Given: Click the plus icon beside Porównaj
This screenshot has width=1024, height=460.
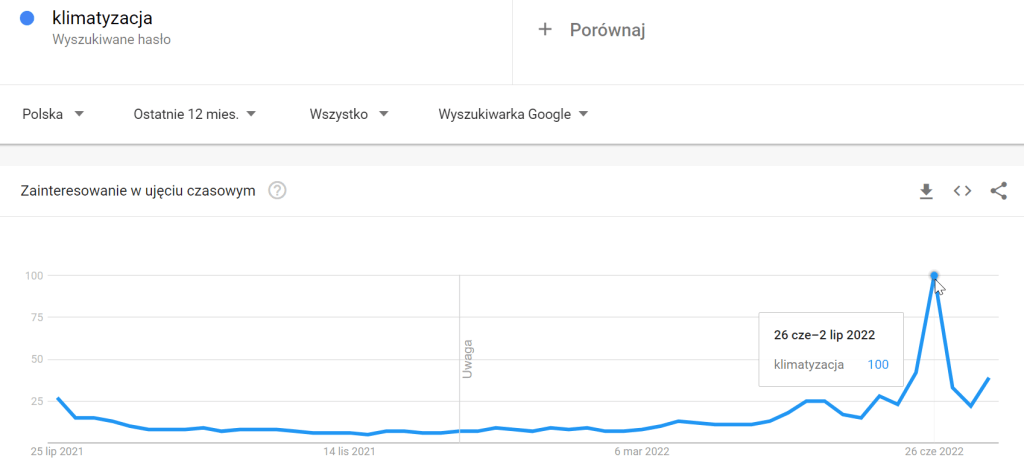Looking at the screenshot, I should pyautogui.click(x=545, y=30).
